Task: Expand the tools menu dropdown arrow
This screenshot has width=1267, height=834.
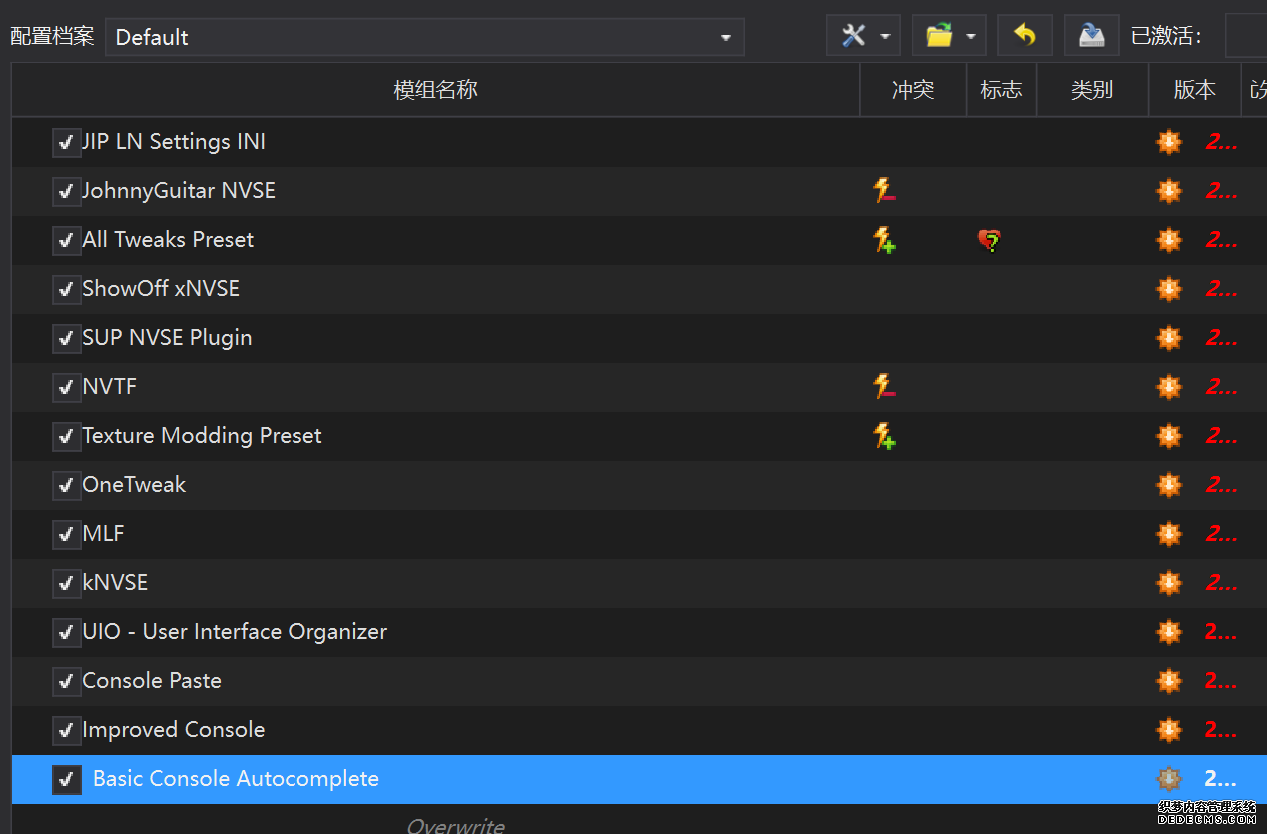Action: coord(885,37)
